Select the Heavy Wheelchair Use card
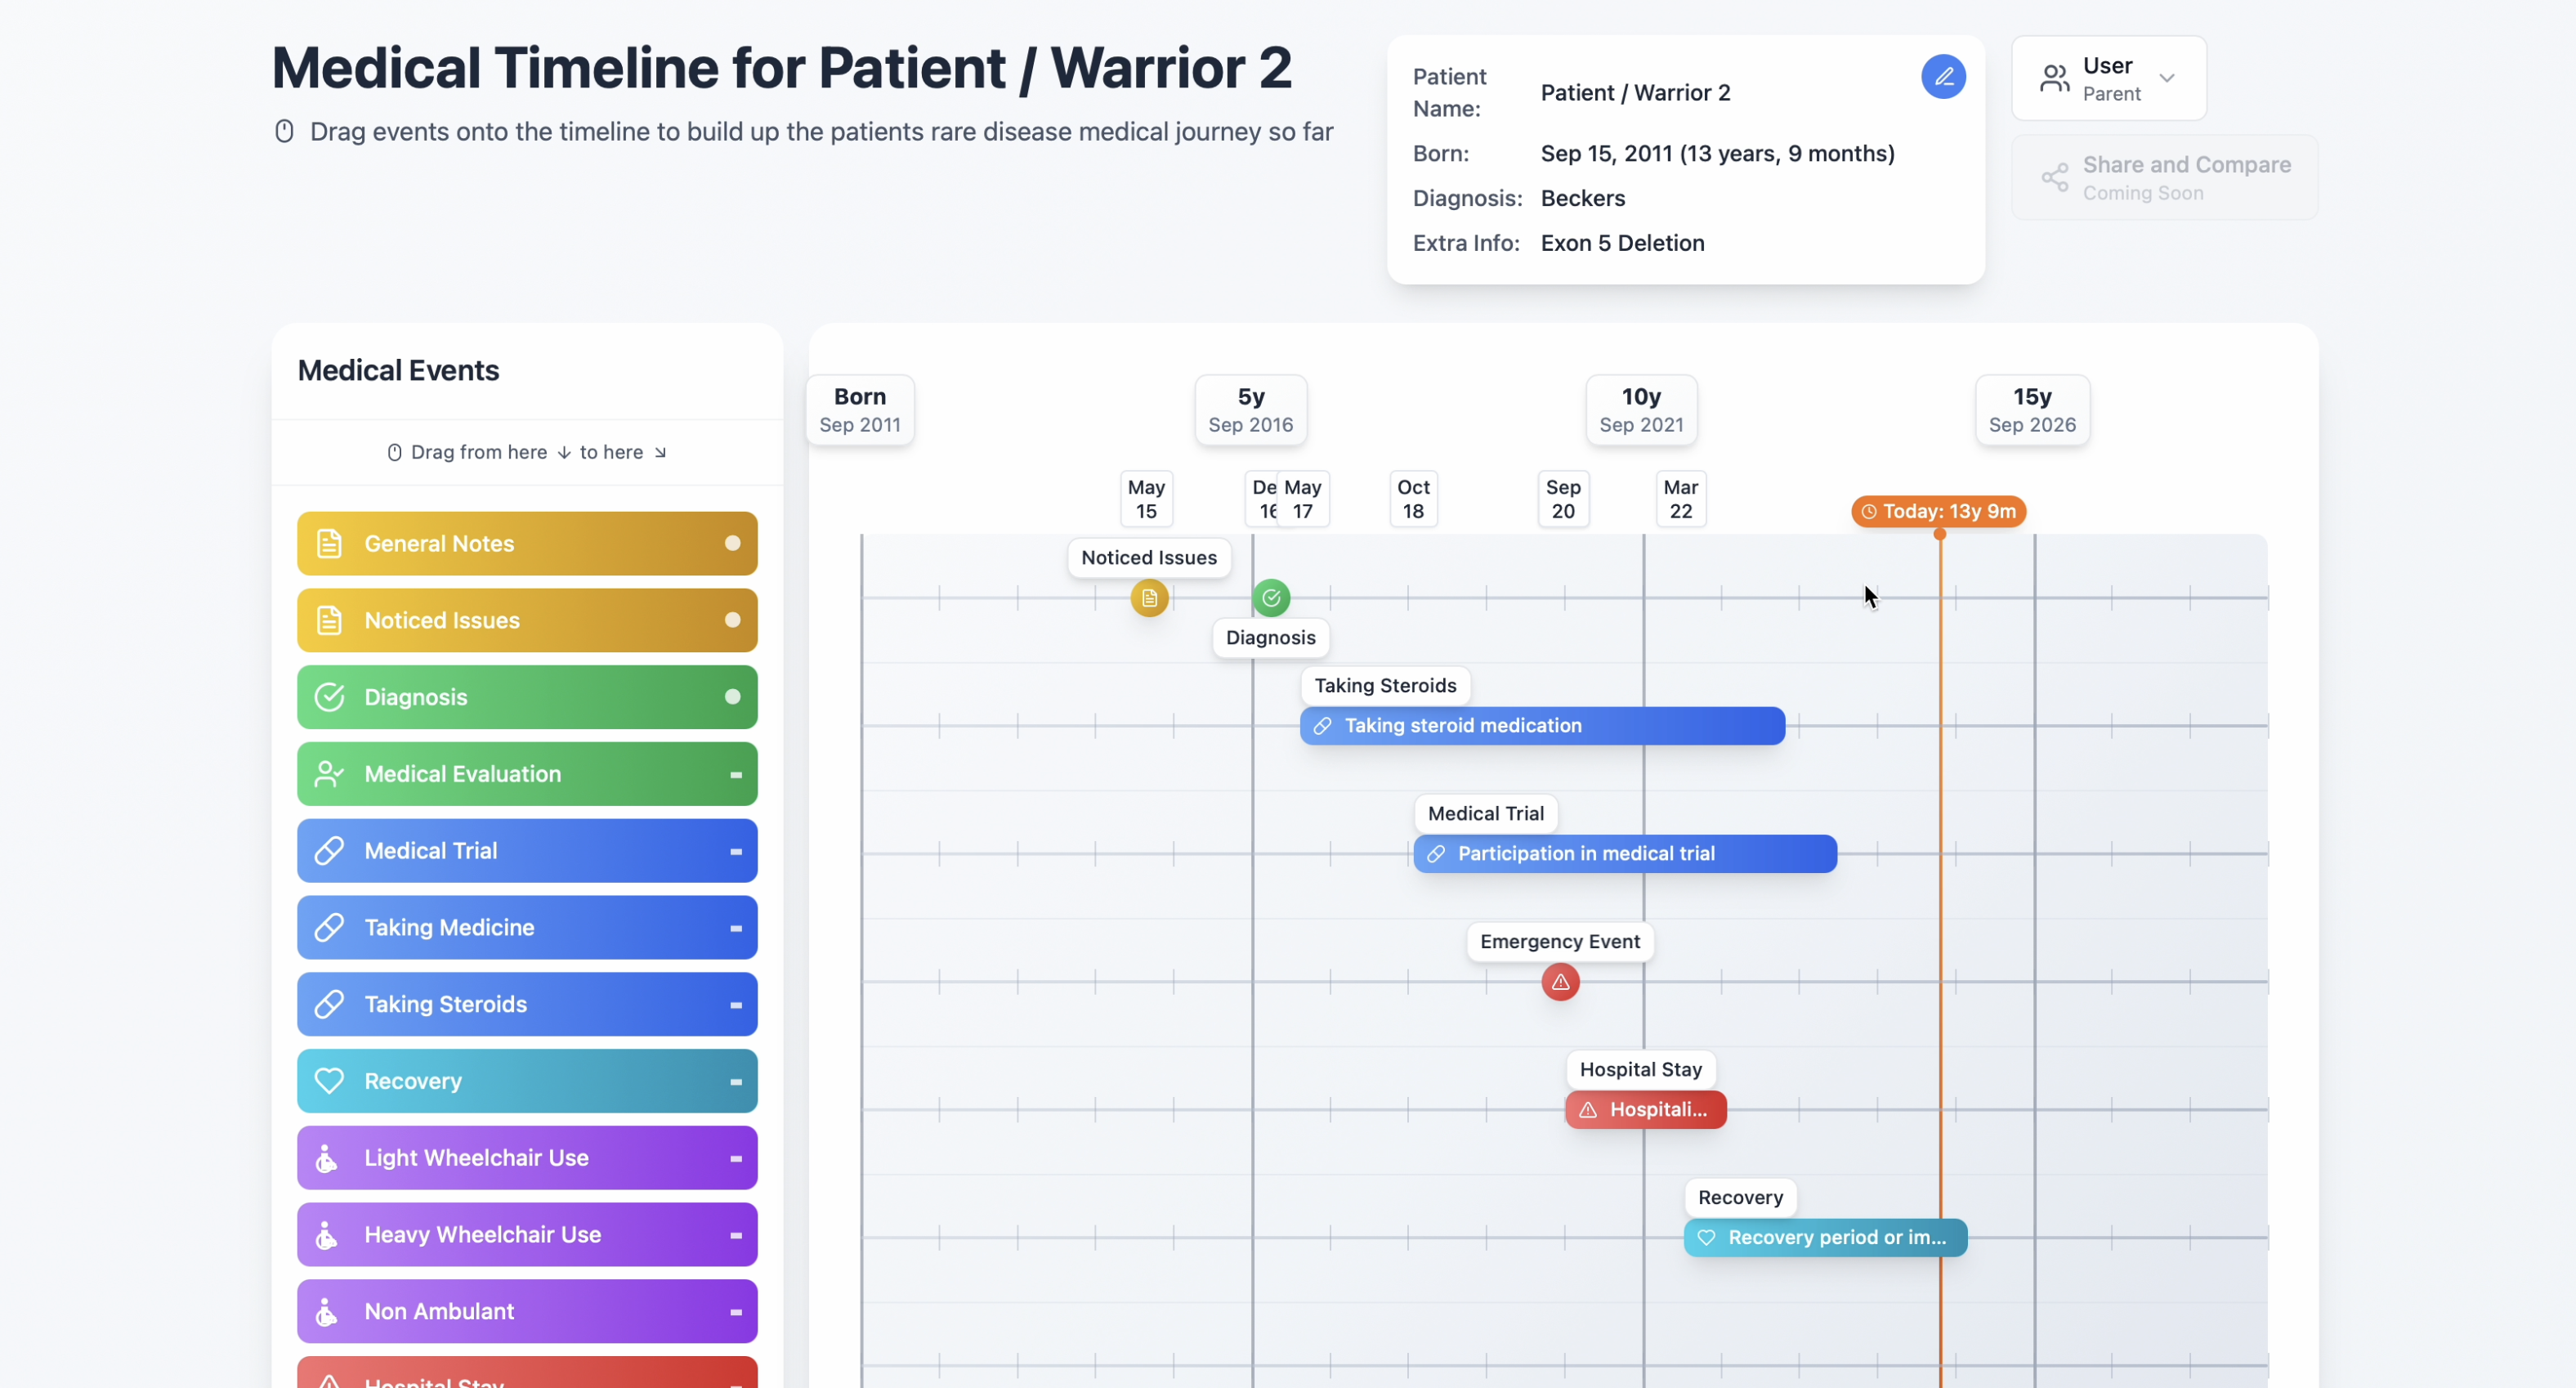2576x1388 pixels. point(527,1235)
